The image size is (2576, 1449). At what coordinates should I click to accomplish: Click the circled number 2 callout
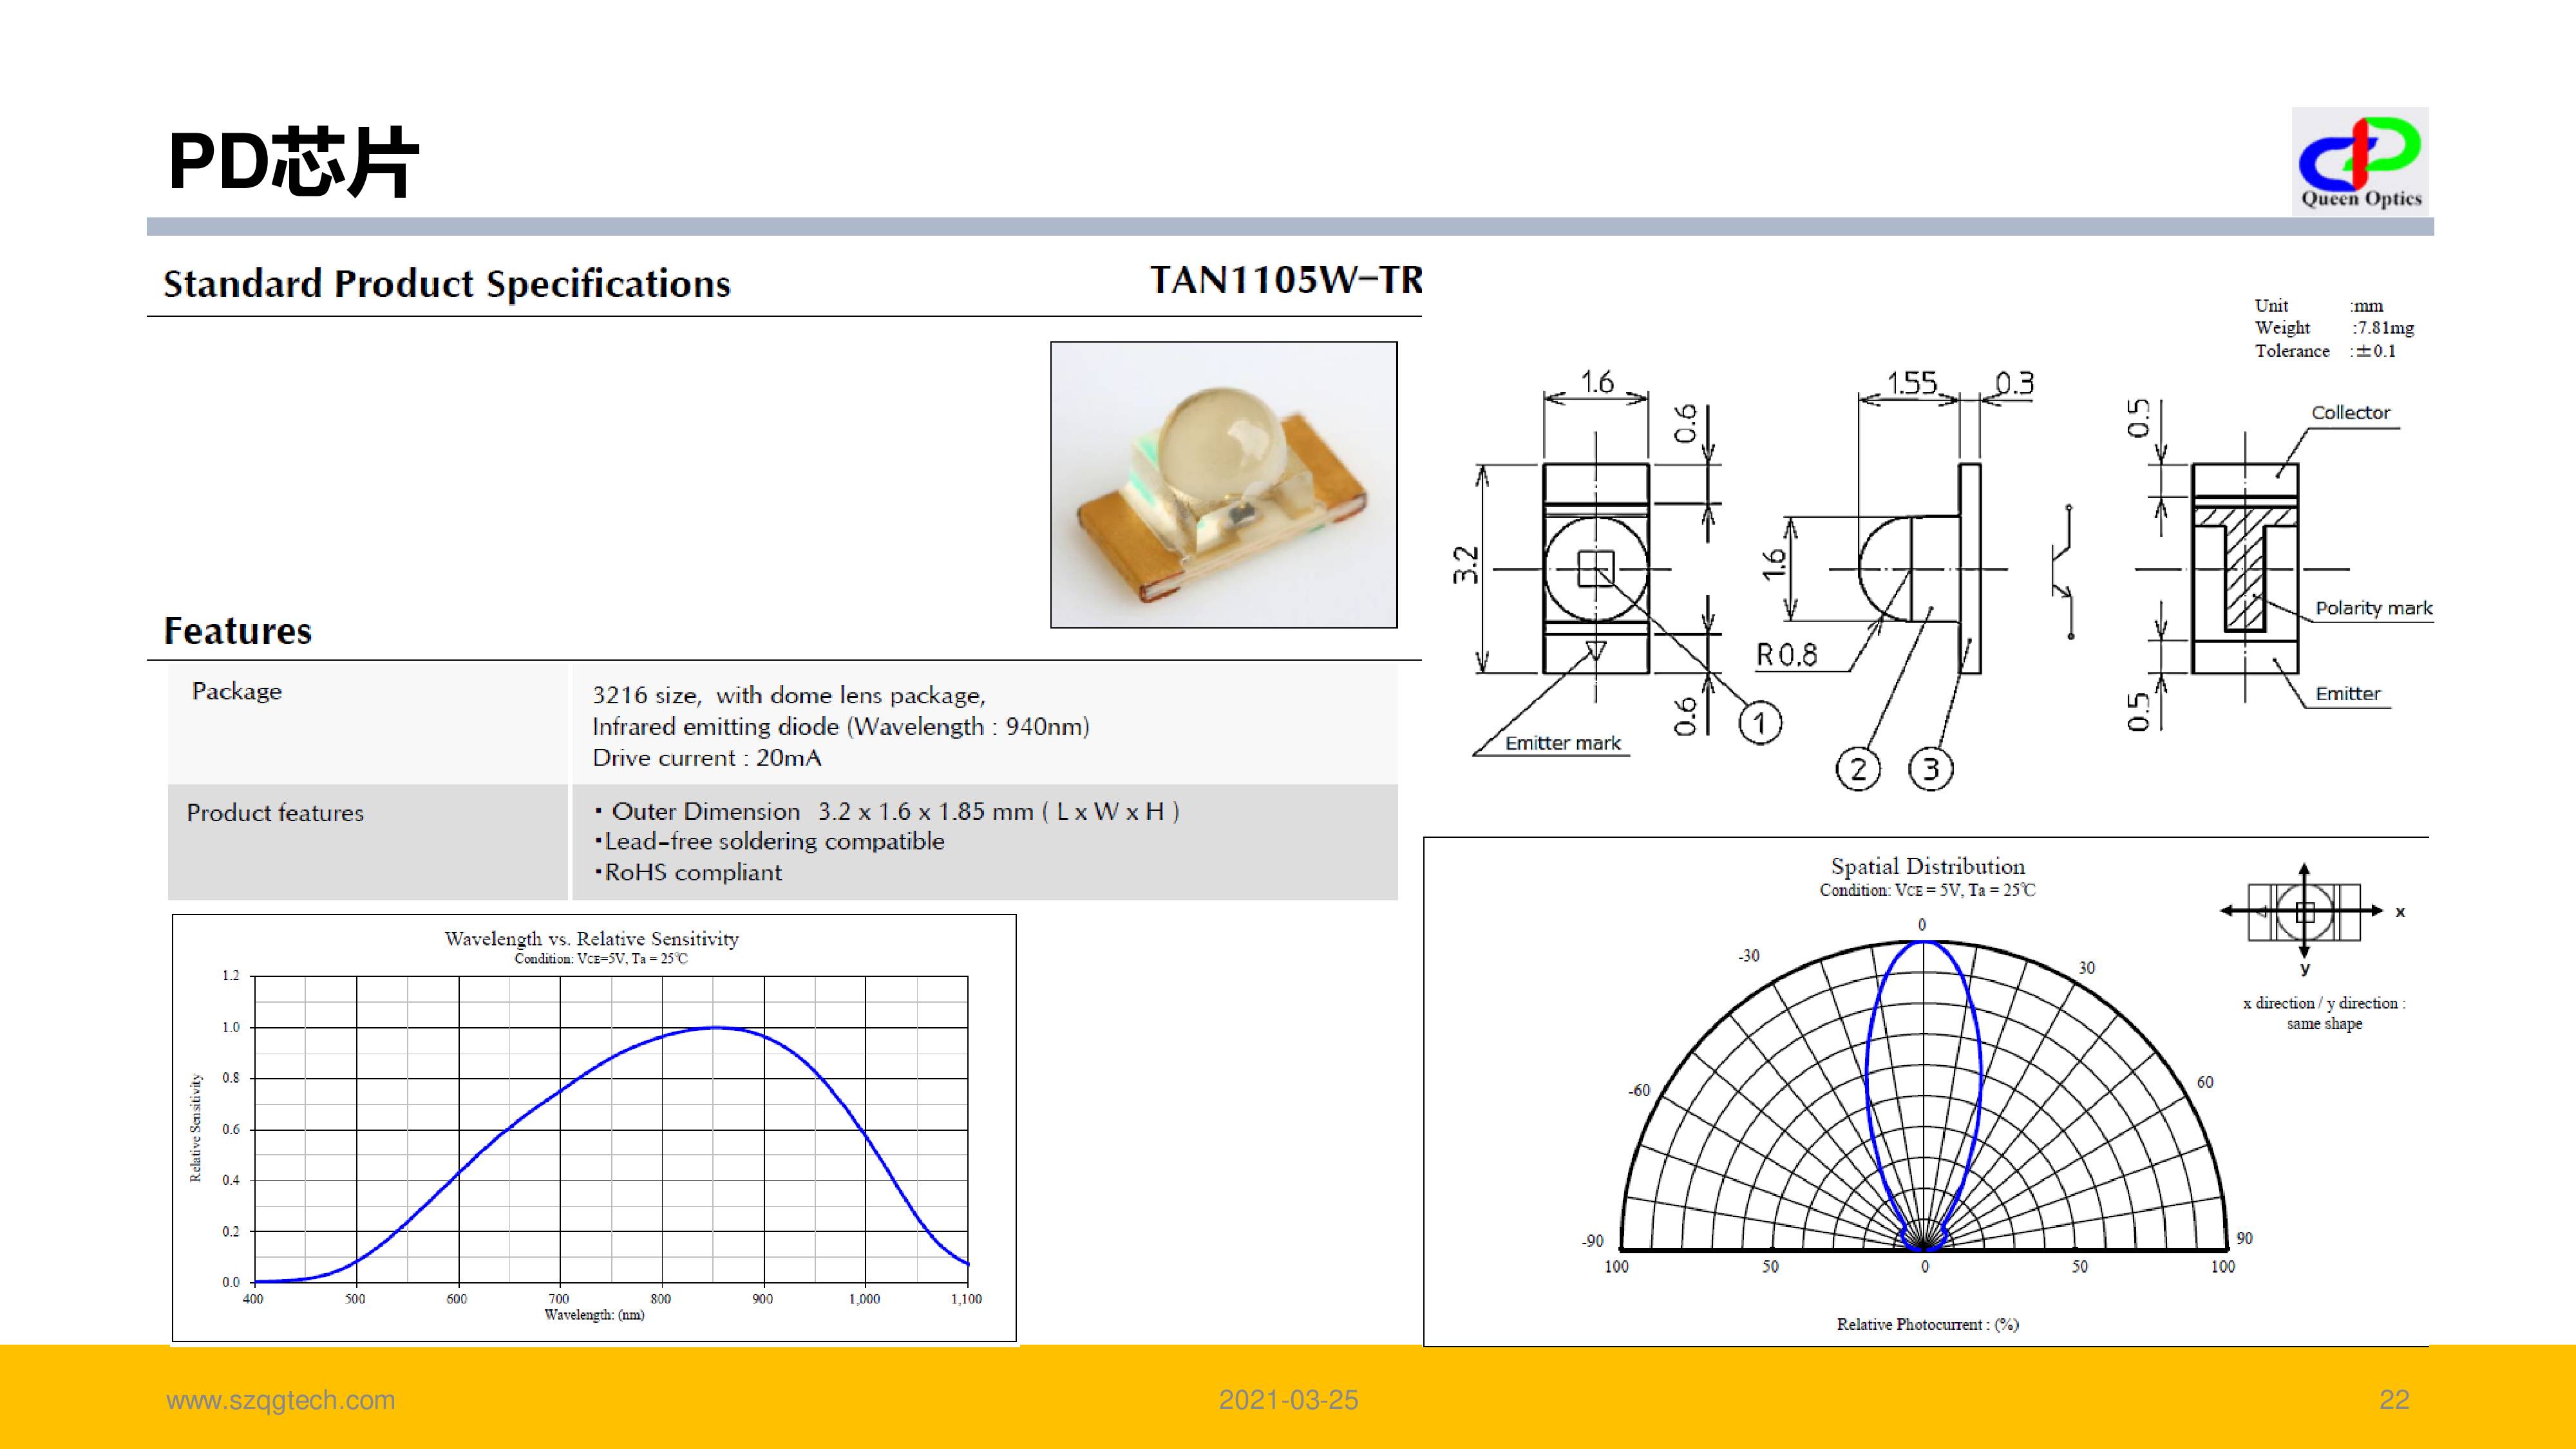pyautogui.click(x=1858, y=769)
